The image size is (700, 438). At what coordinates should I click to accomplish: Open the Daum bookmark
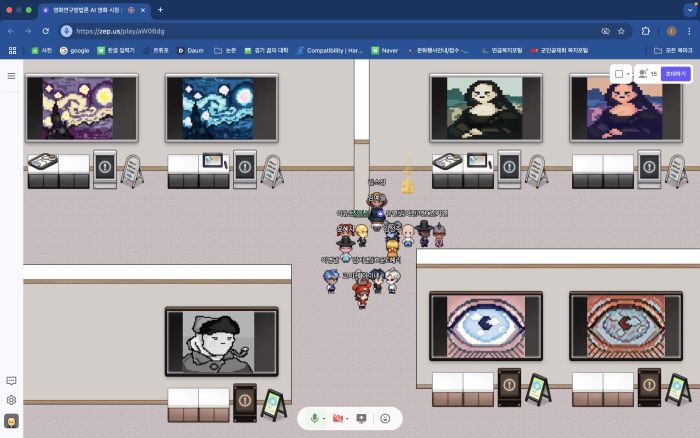coord(191,50)
